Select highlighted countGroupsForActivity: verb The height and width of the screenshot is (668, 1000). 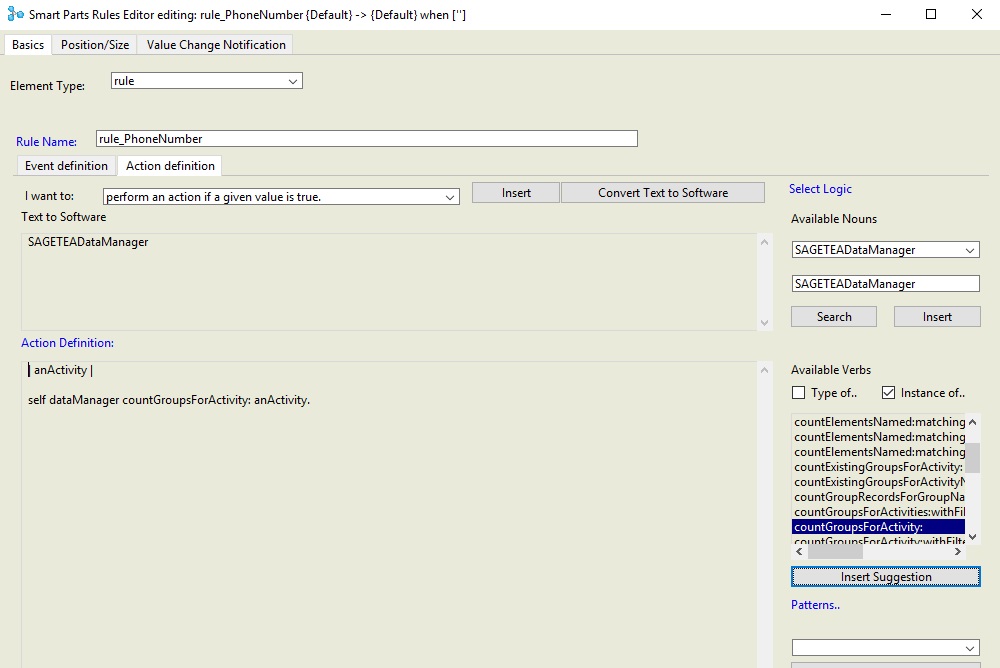(879, 527)
